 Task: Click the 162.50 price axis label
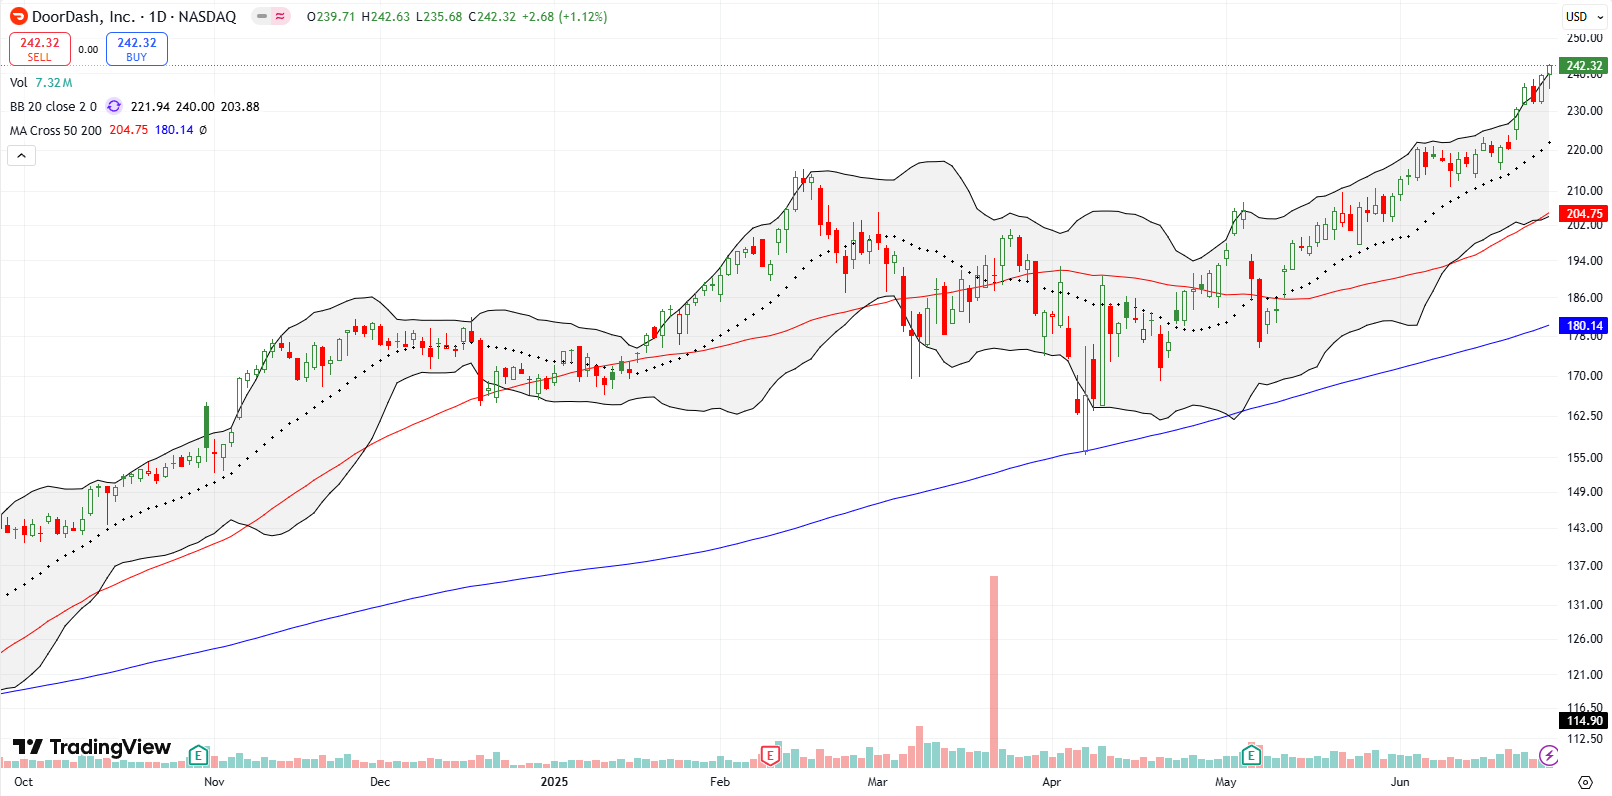pos(1584,416)
